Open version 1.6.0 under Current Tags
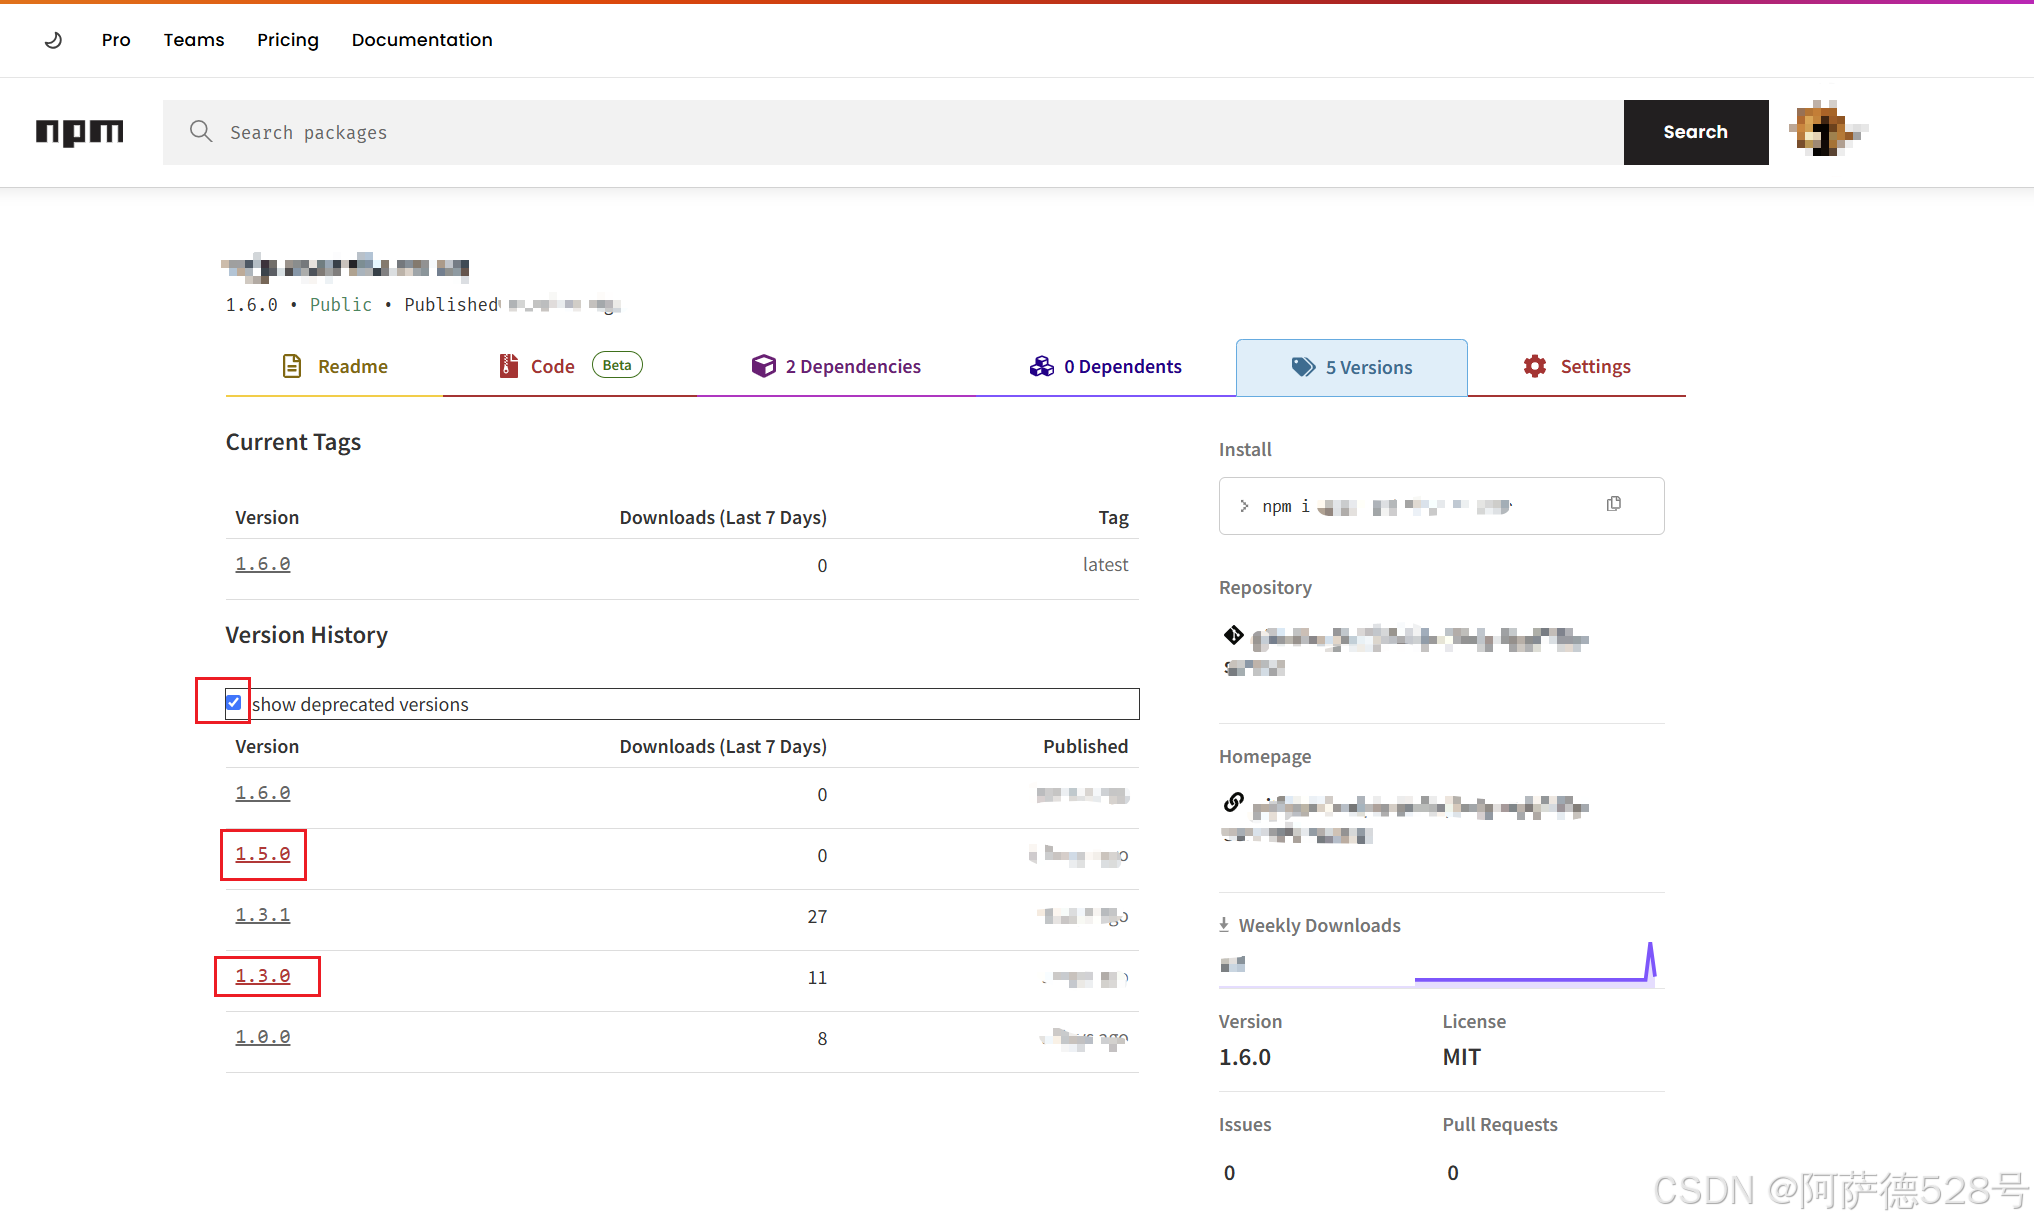2034x1225 pixels. coord(263,564)
